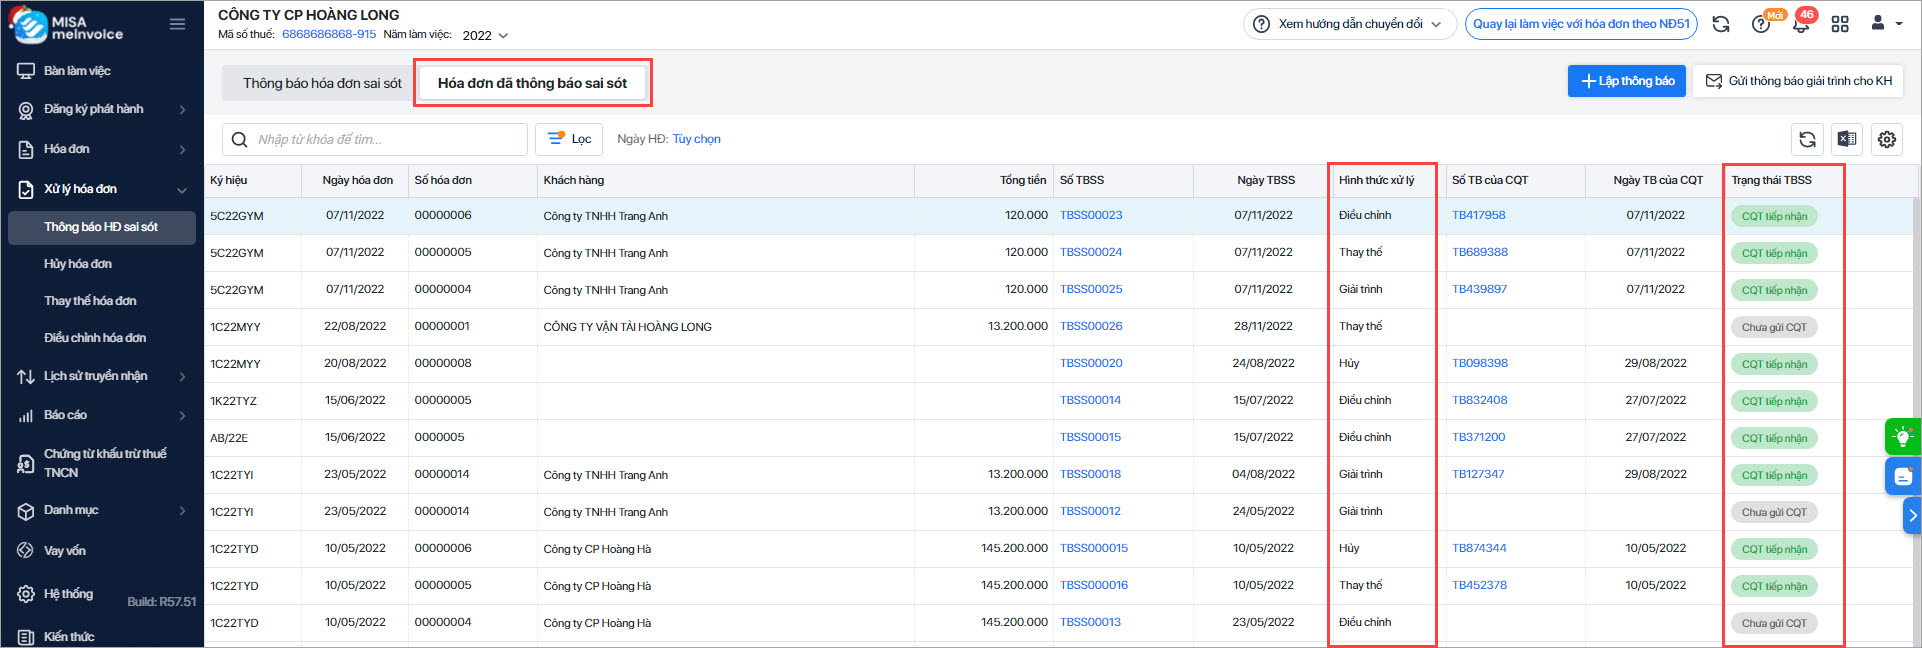Open the help question mark icon
1922x648 pixels.
(1761, 24)
